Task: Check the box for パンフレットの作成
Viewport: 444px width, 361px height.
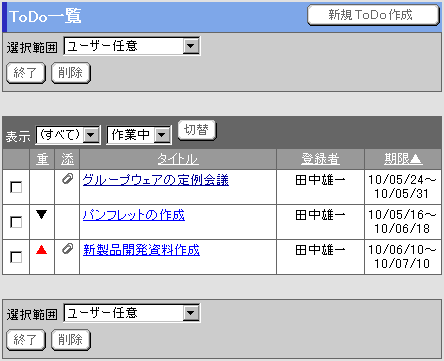Action: pyautogui.click(x=16, y=222)
